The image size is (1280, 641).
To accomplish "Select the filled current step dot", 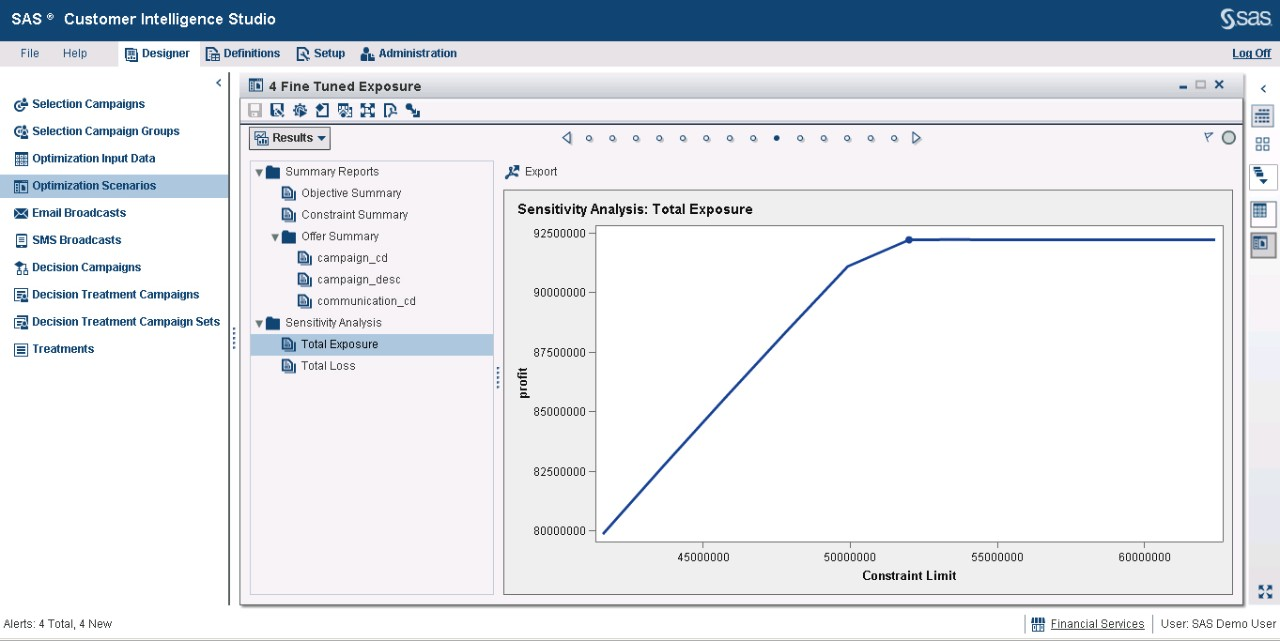I will pos(776,139).
